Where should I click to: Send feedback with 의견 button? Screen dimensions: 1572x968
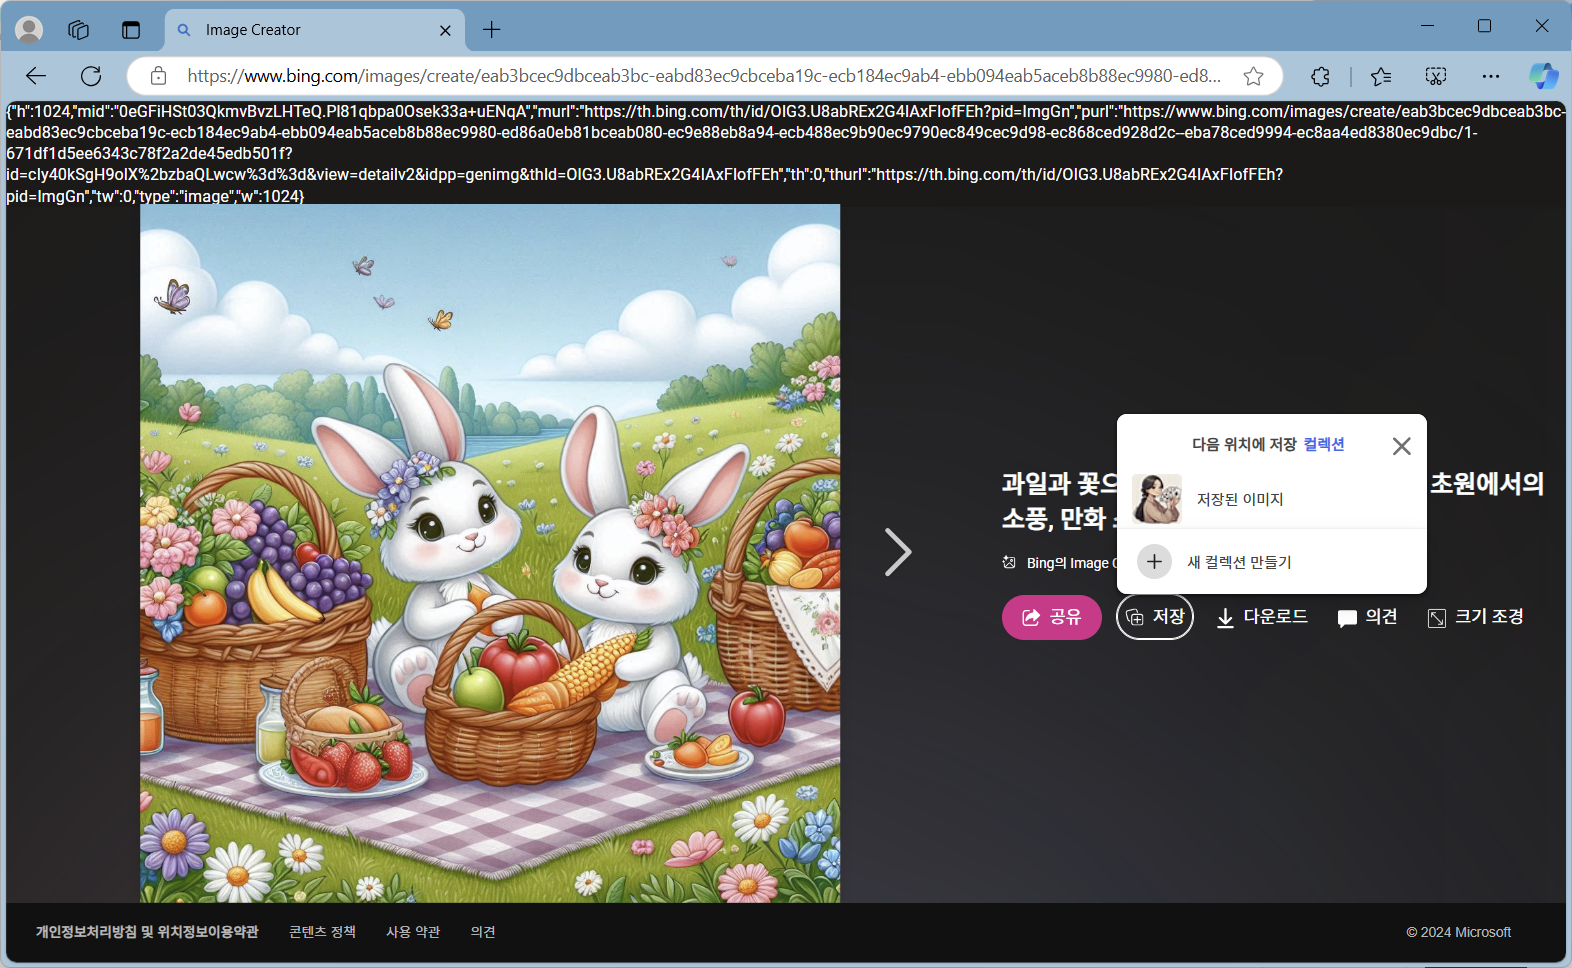coord(1367,617)
